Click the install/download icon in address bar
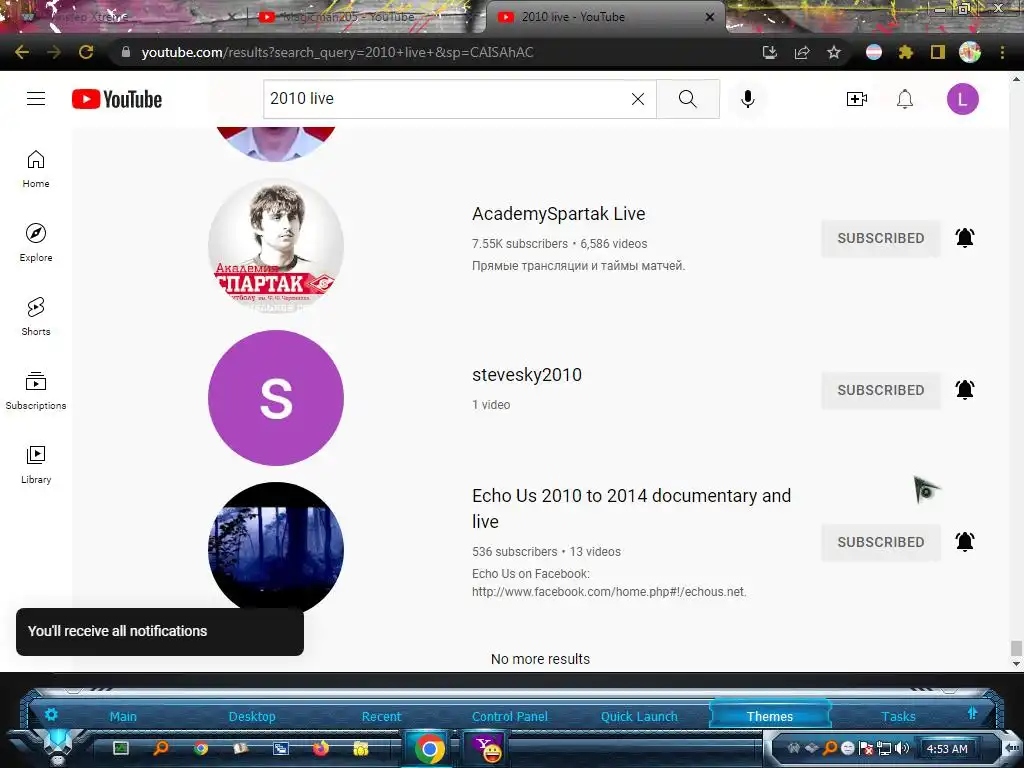Screen dimensions: 1024x768 click(x=770, y=52)
